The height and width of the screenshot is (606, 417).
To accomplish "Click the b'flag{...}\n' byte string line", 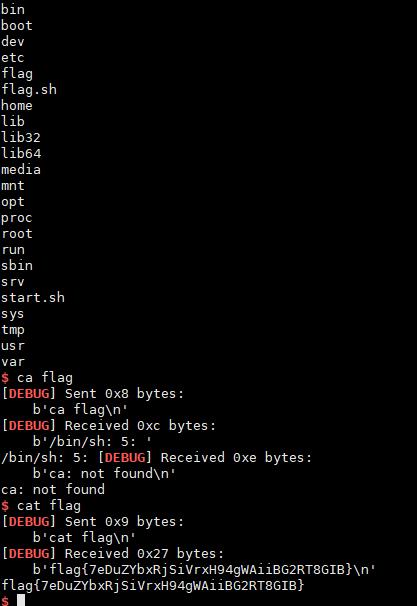I will pos(204,570).
